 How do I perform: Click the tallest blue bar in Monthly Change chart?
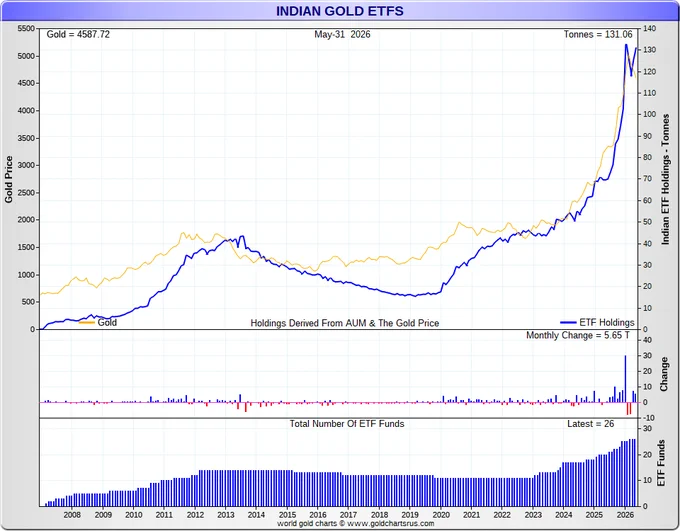[x=625, y=379]
